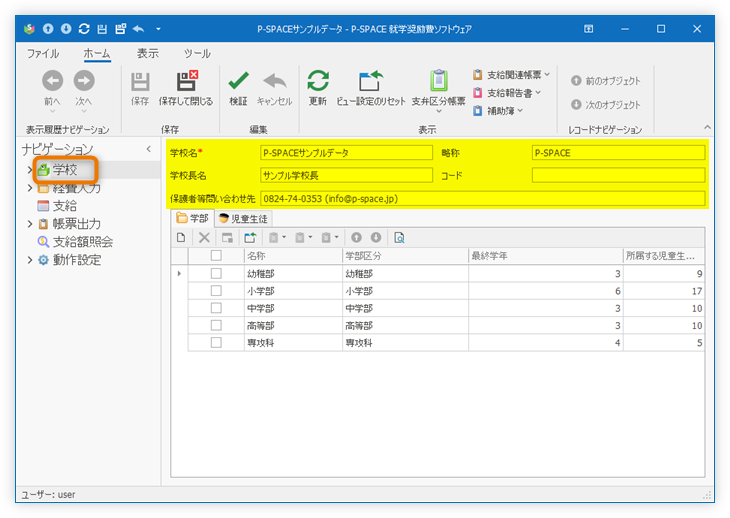The width and height of the screenshot is (730, 518).
Task: Open the 支給関連帳票 dropdown
Action: 511,74
